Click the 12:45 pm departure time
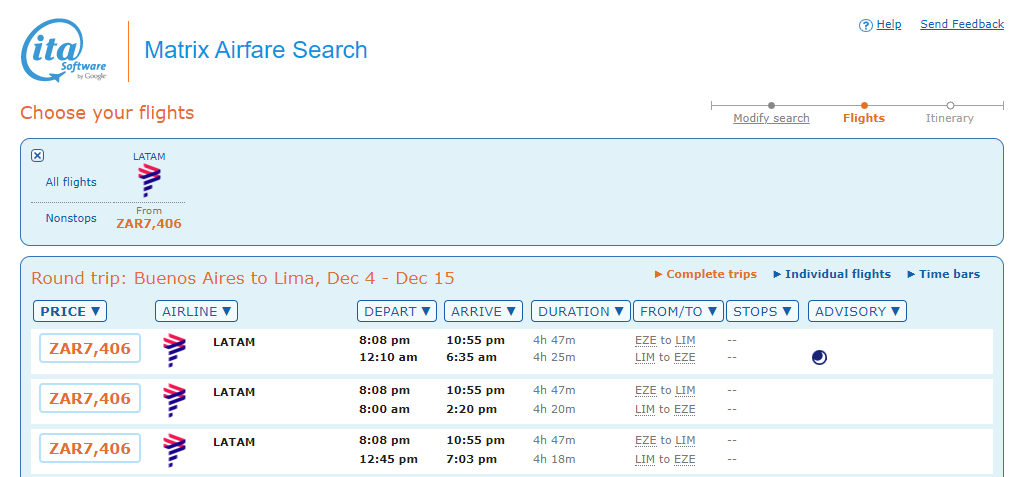 pyautogui.click(x=388, y=459)
